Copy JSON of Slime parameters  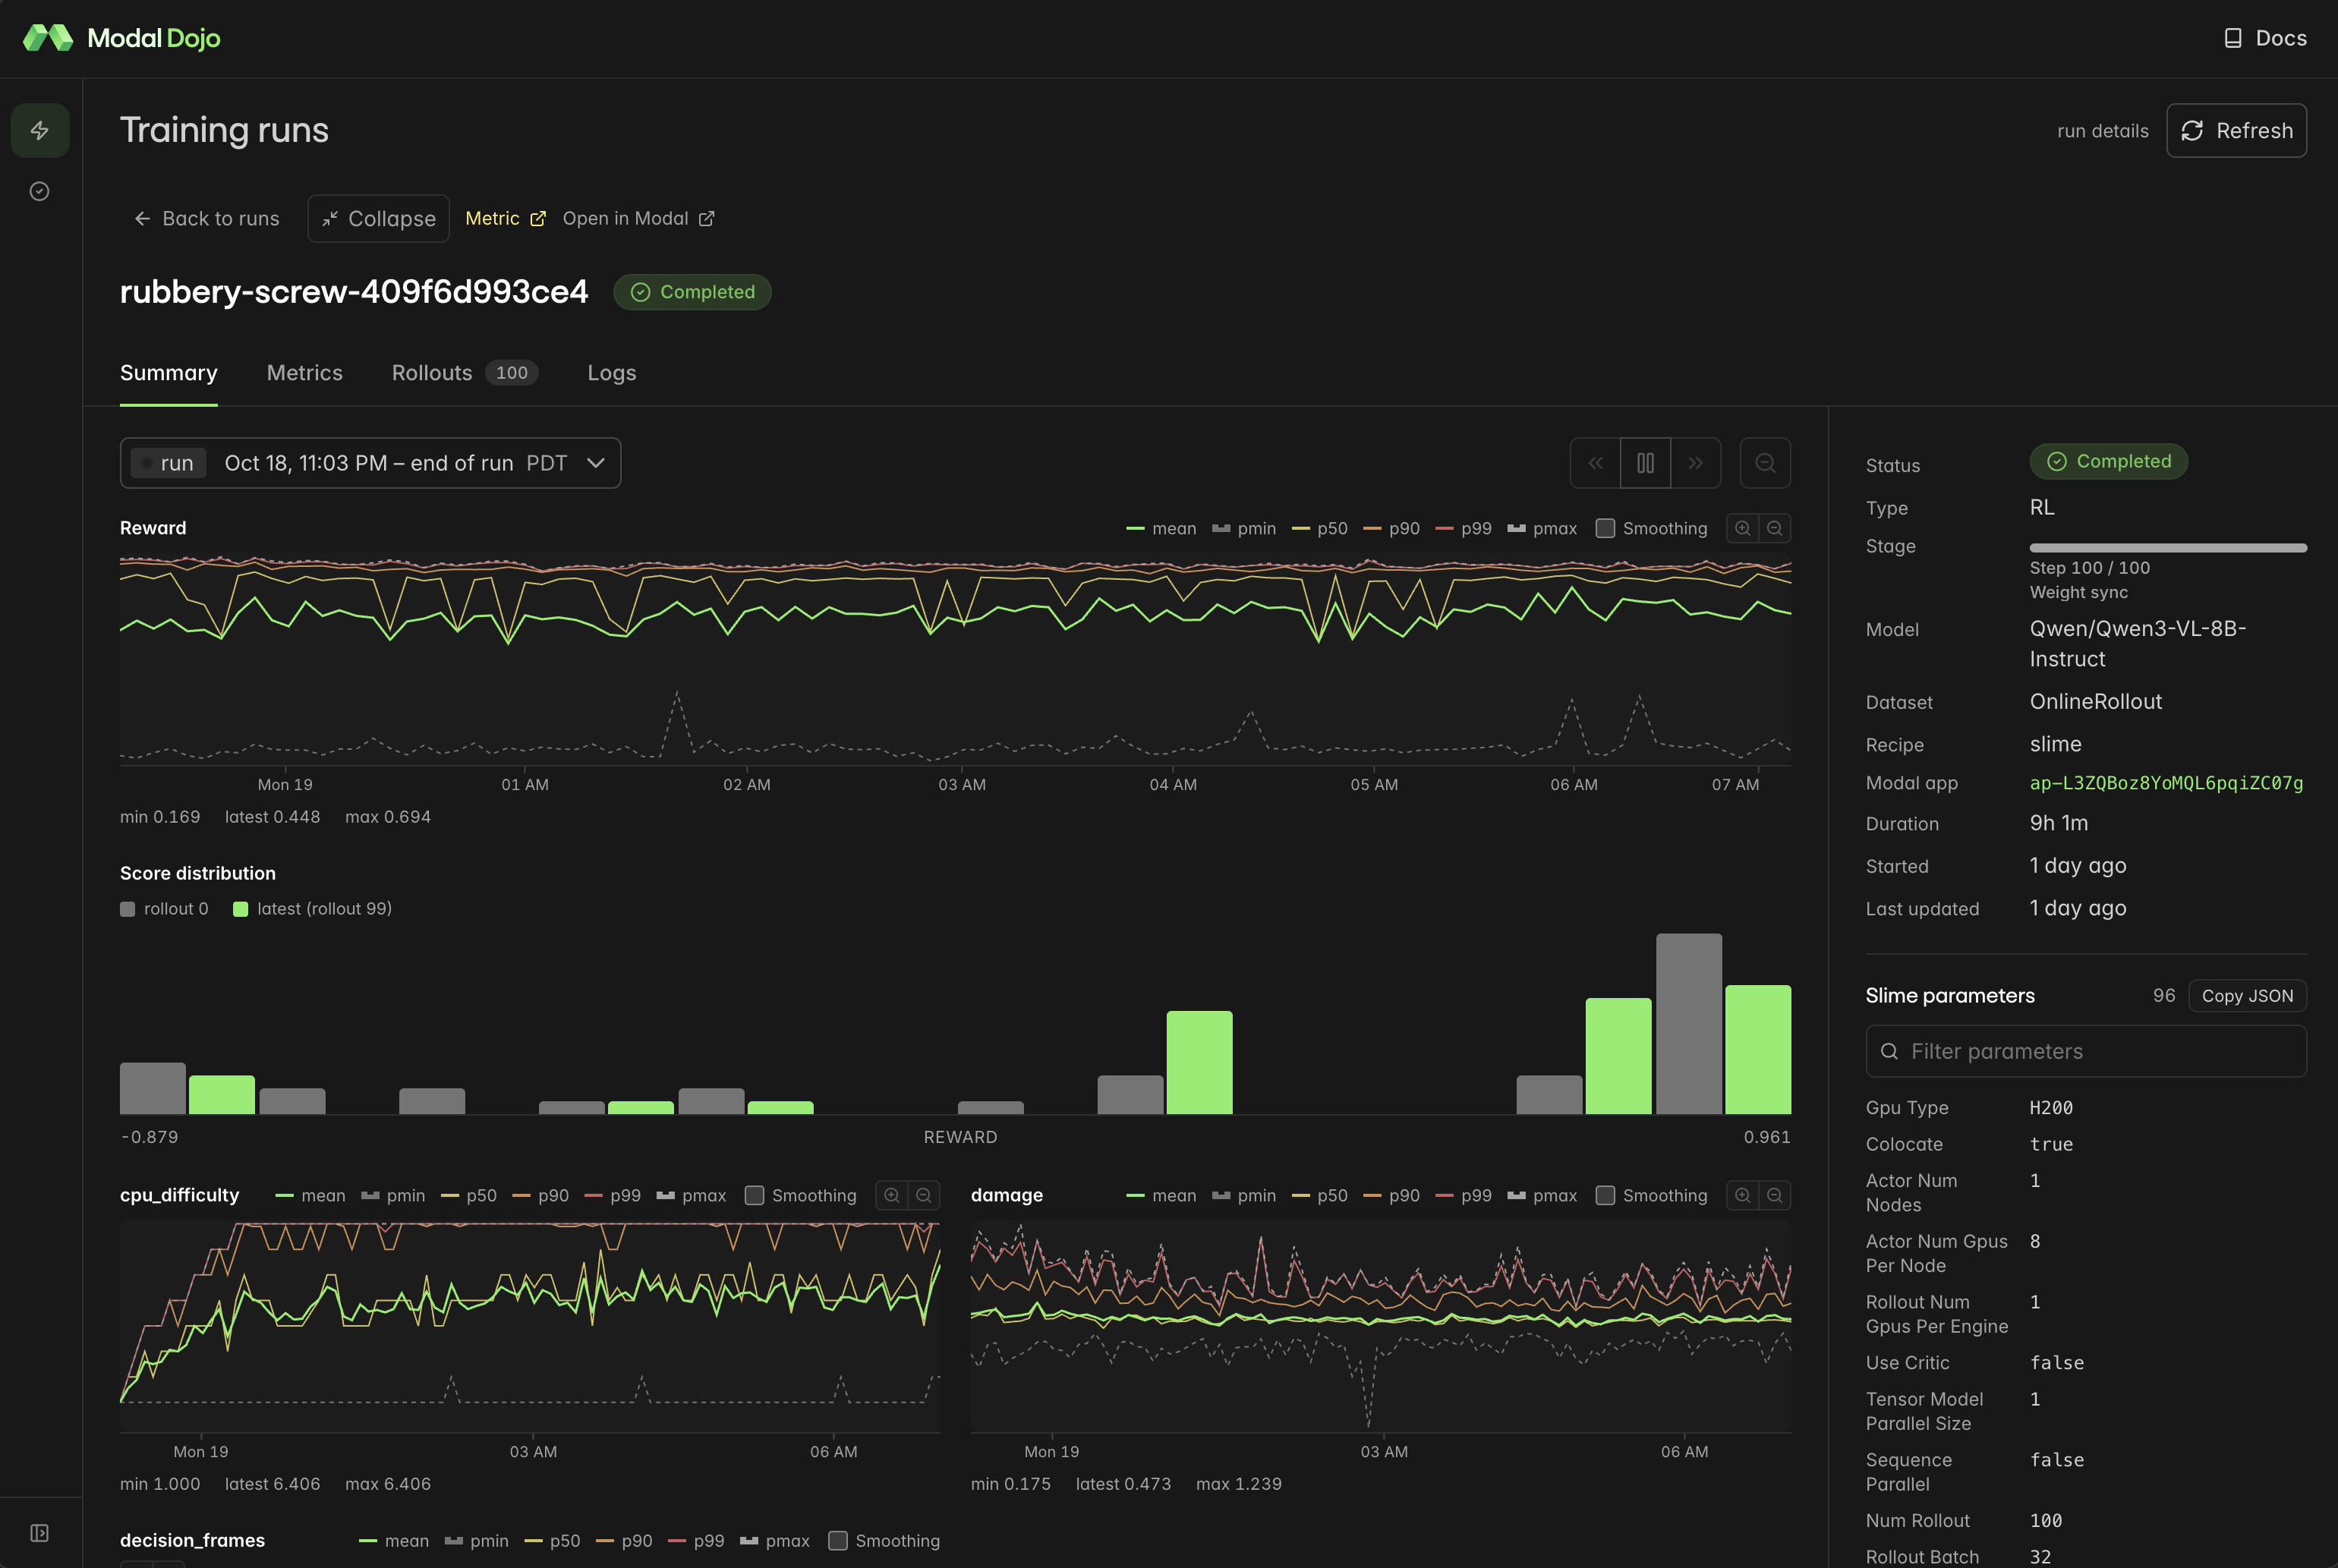tap(2247, 996)
